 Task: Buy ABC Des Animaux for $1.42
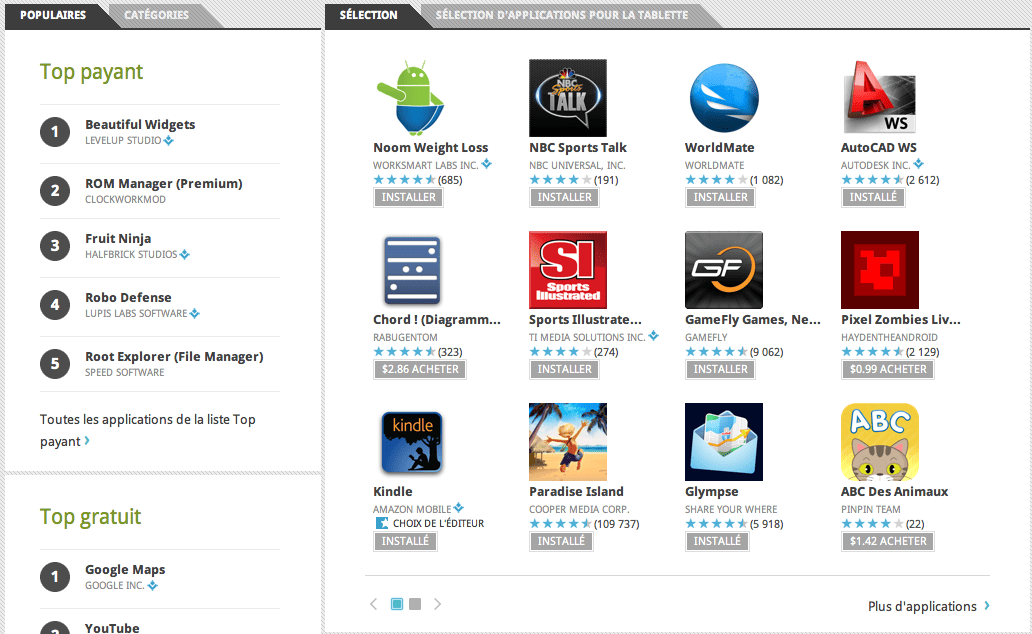pyautogui.click(x=888, y=541)
